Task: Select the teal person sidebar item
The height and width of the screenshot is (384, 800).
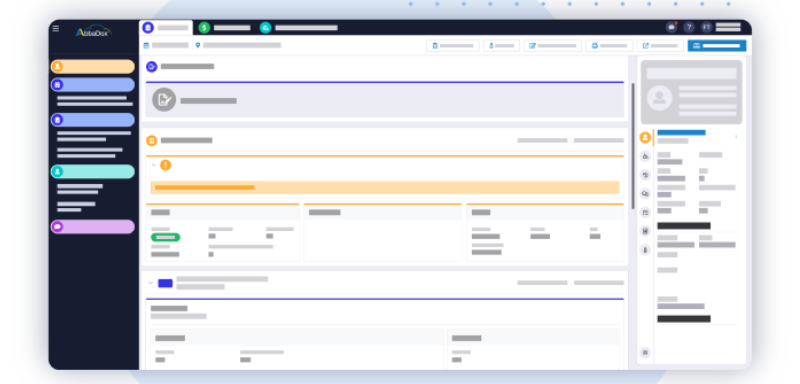Action: point(92,172)
